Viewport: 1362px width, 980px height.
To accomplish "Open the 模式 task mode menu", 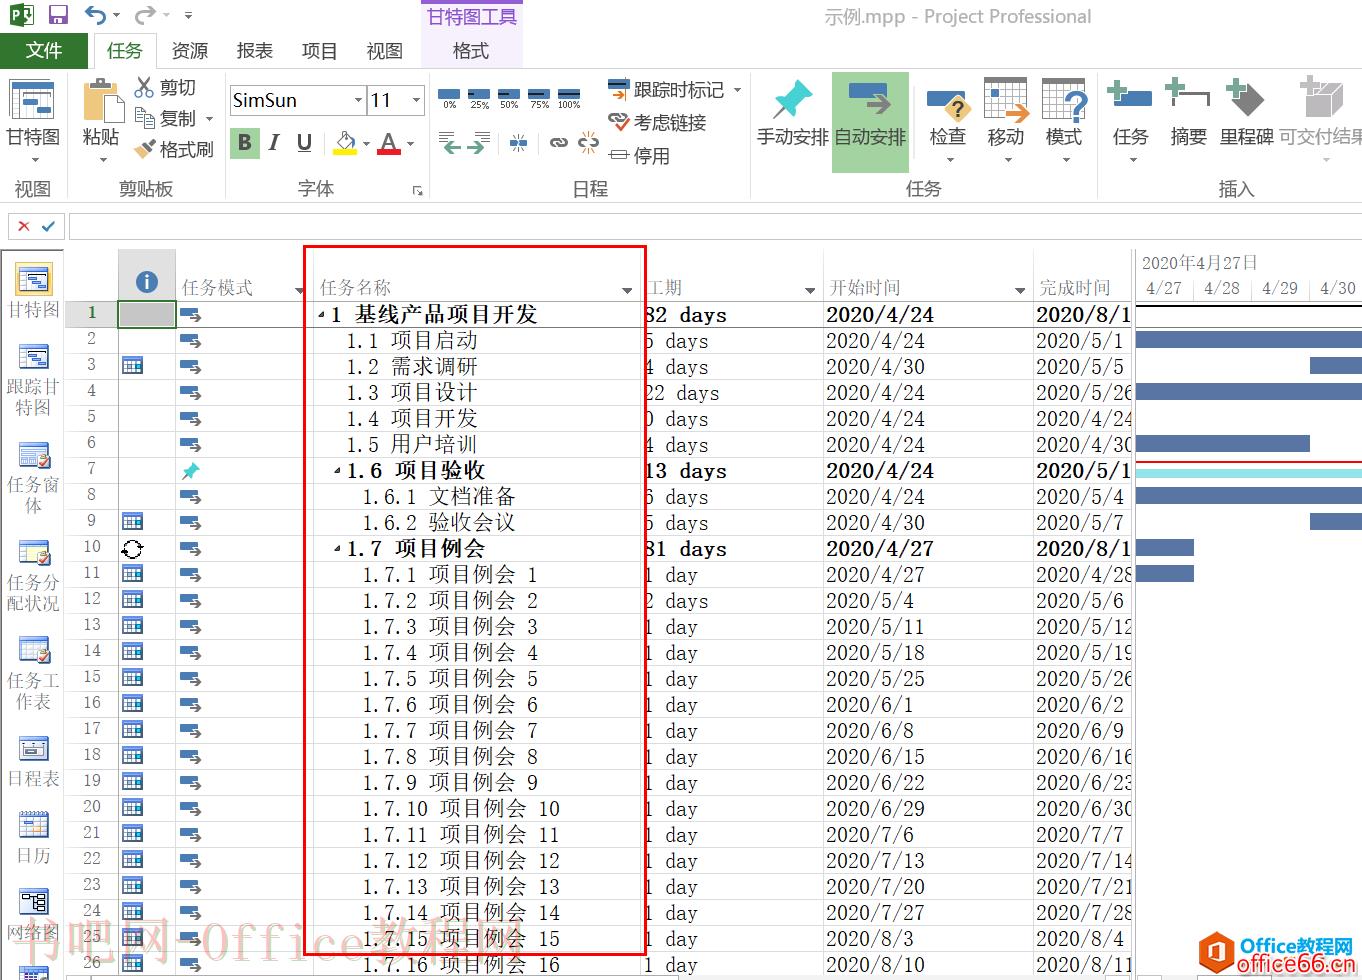I will point(1063,121).
